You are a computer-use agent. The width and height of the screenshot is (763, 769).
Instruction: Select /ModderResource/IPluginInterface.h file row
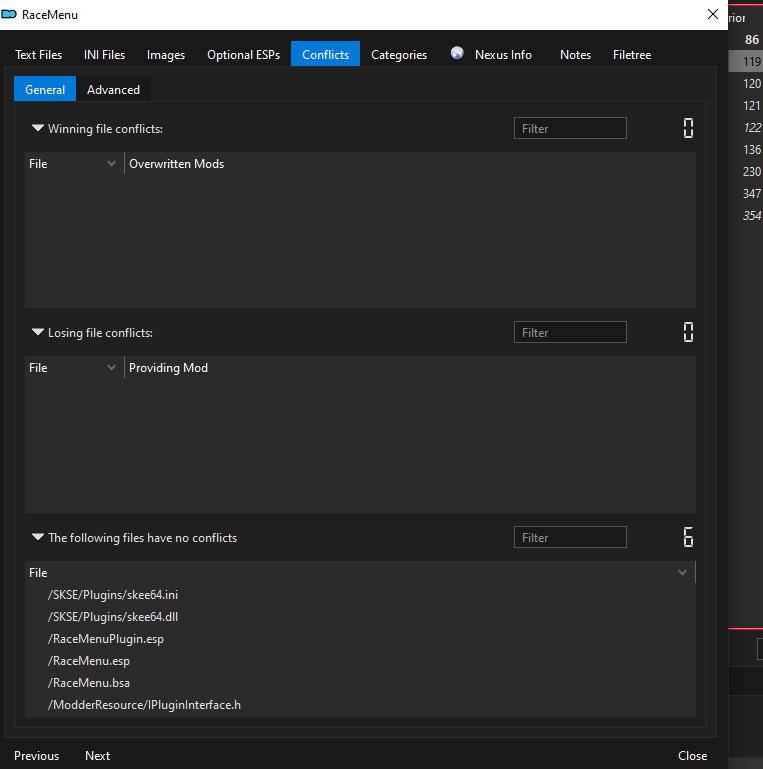click(360, 705)
